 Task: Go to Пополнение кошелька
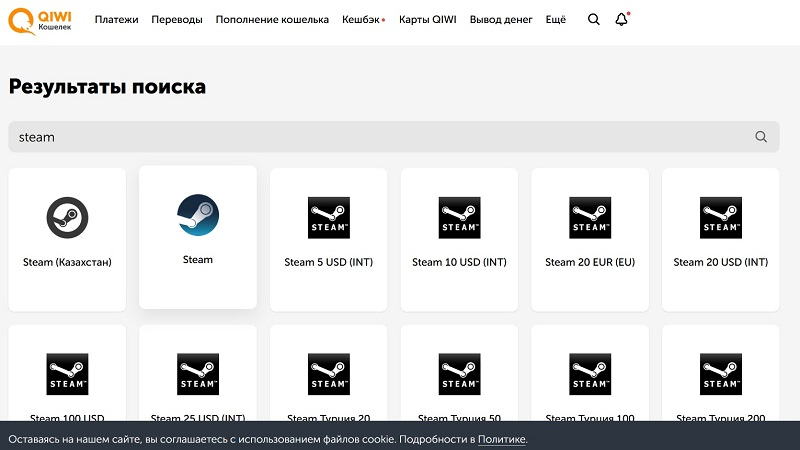coord(272,19)
